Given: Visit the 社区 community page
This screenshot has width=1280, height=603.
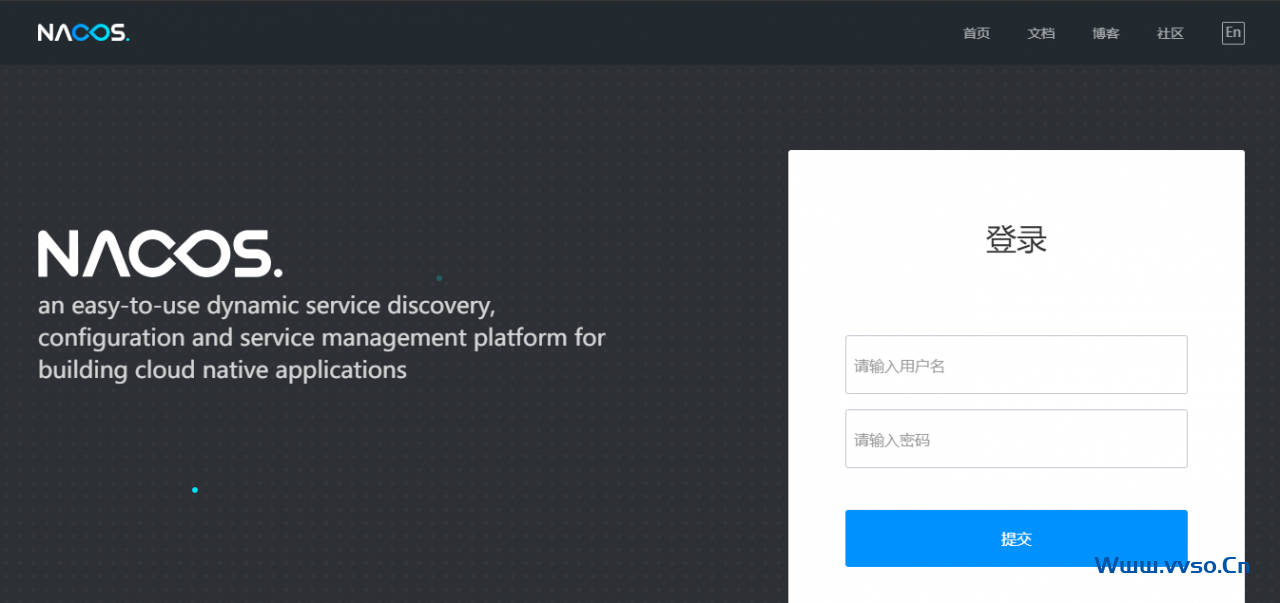Looking at the screenshot, I should [x=1170, y=33].
